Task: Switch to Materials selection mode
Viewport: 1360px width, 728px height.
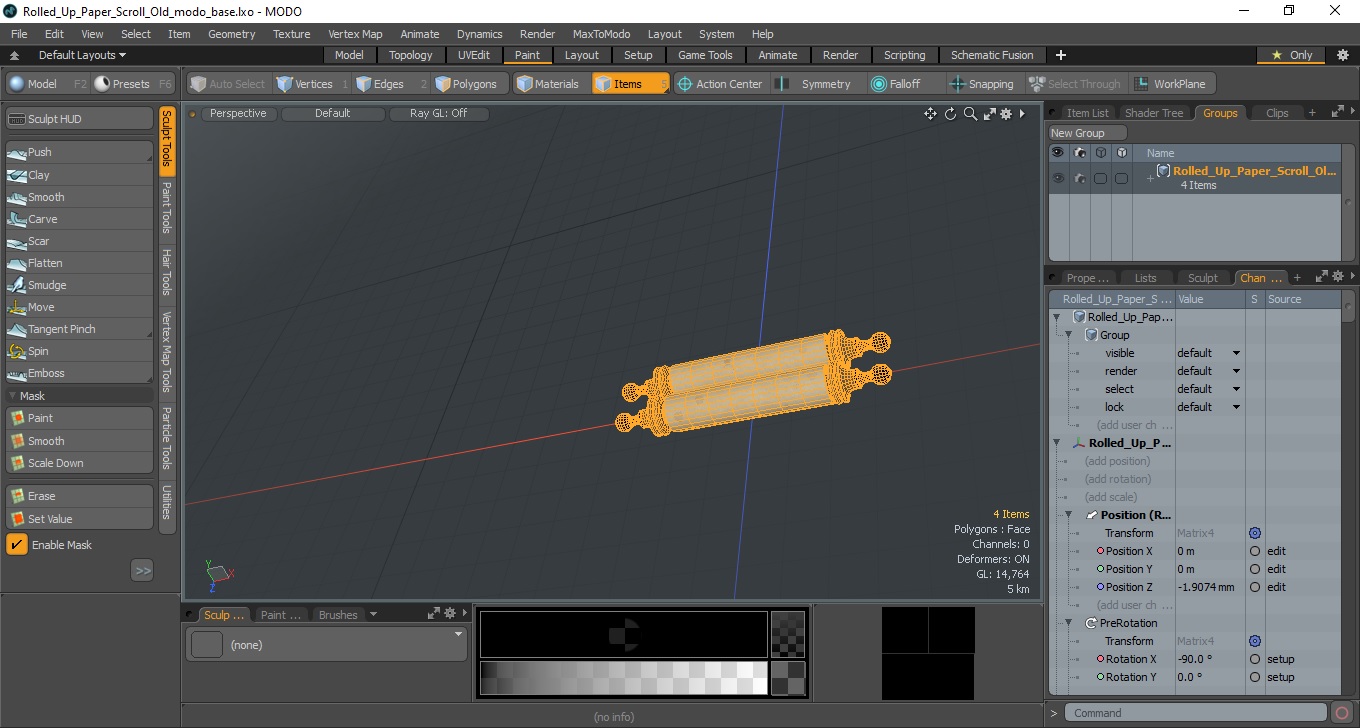Action: [x=549, y=84]
